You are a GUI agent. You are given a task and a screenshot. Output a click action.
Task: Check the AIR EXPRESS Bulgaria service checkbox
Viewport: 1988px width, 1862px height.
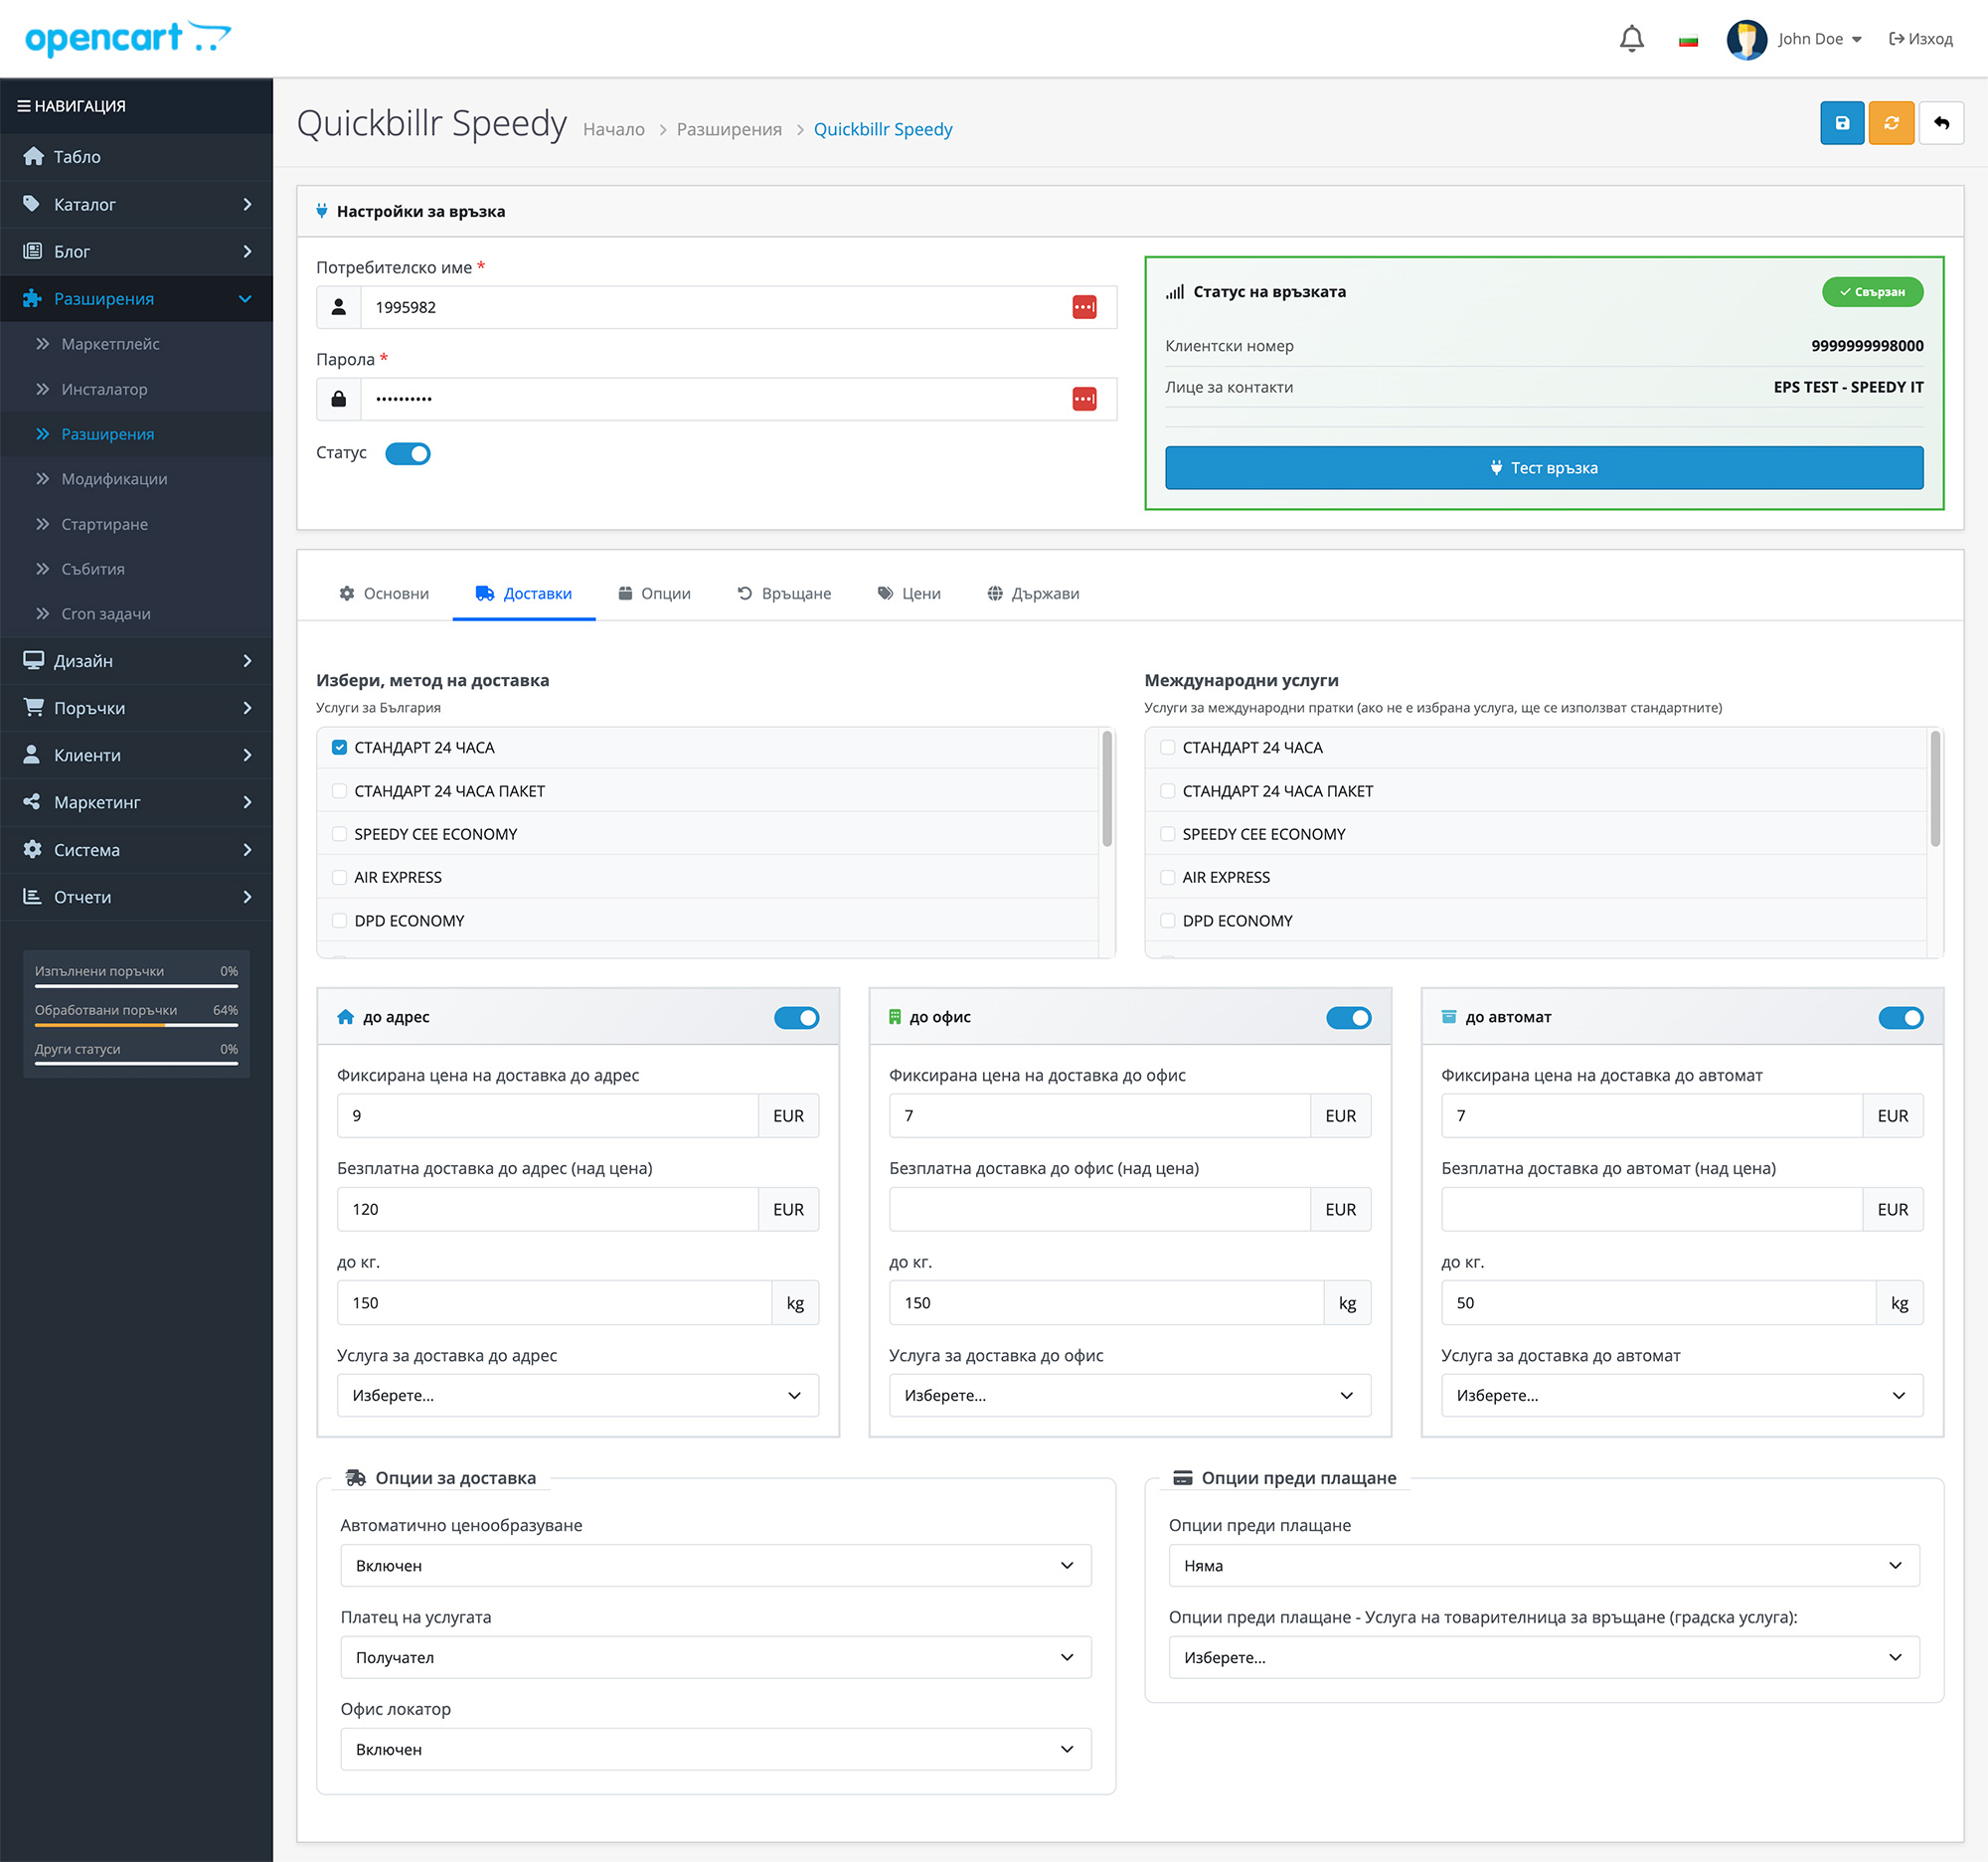[339, 878]
